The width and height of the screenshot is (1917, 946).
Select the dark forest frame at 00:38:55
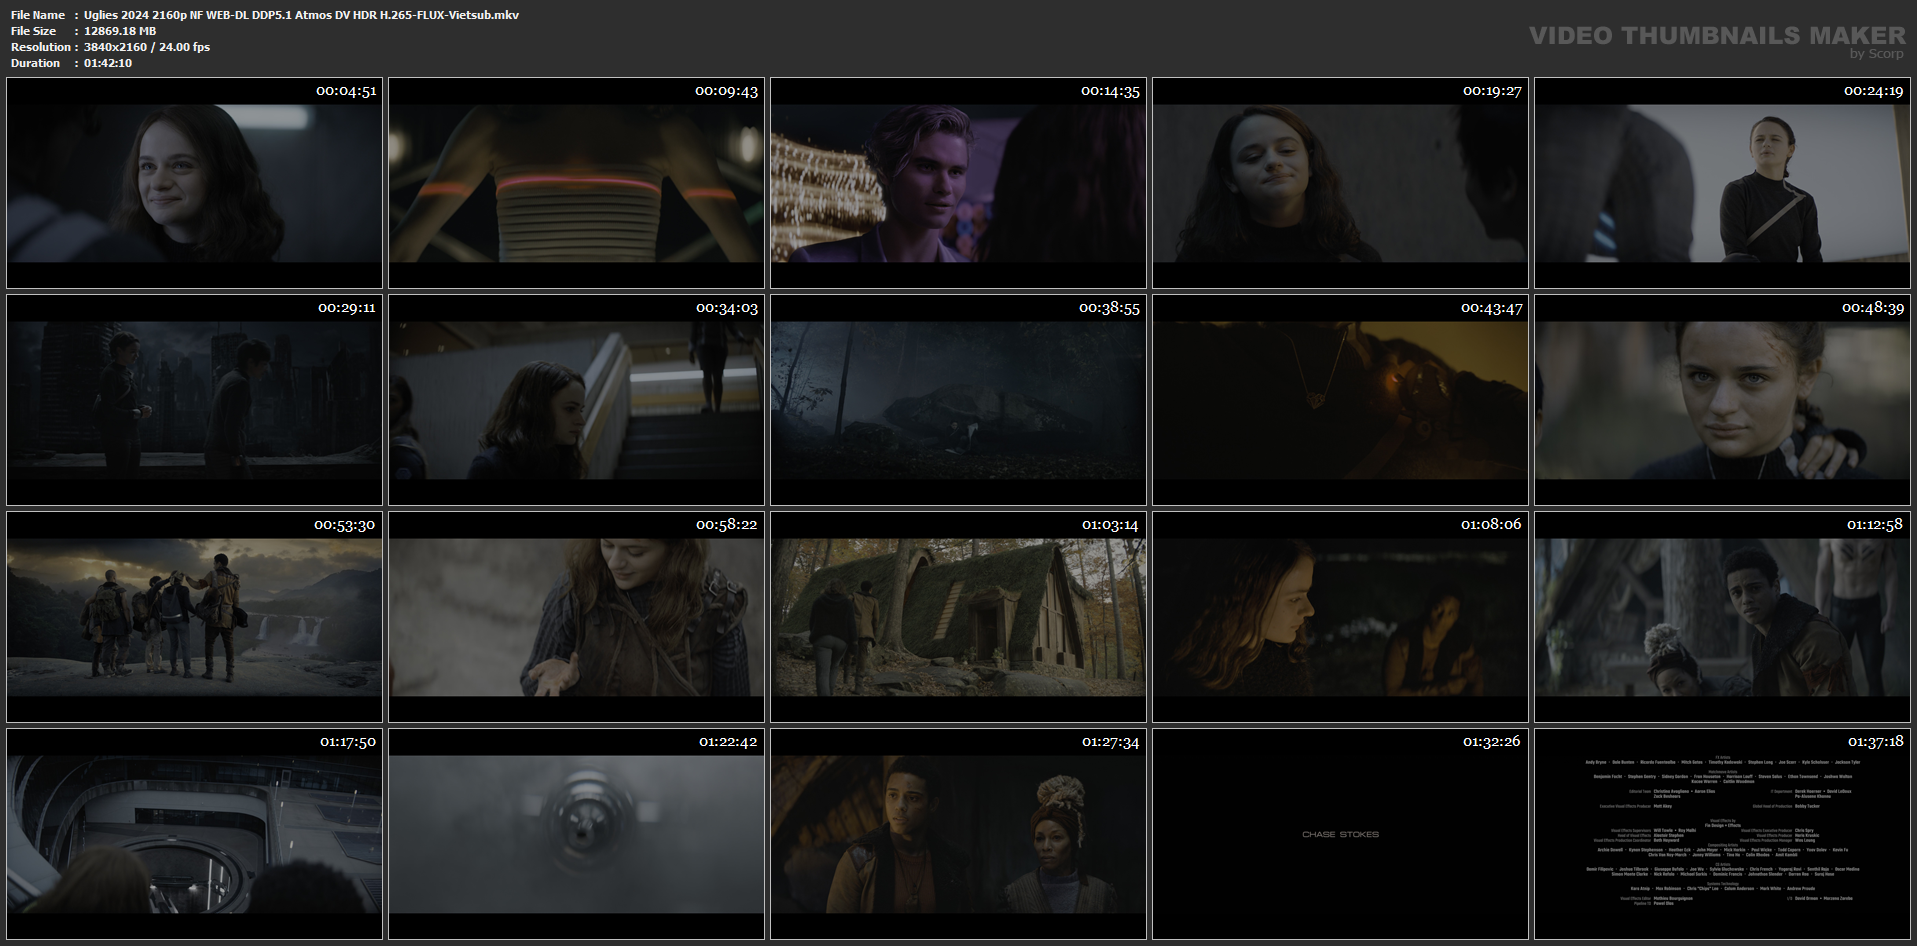[x=958, y=400]
